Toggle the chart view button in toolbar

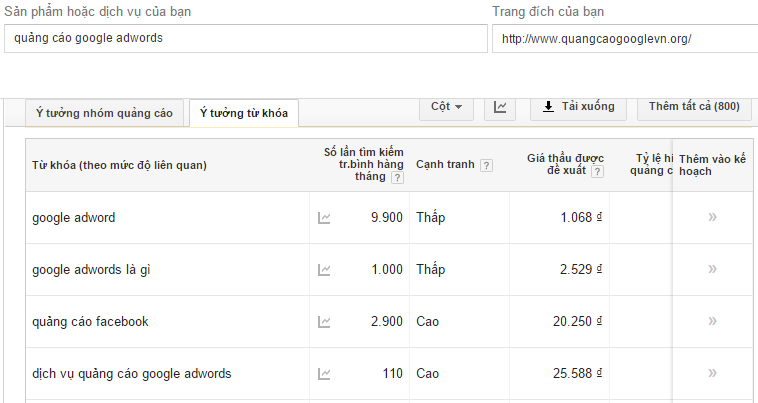pyautogui.click(x=500, y=107)
